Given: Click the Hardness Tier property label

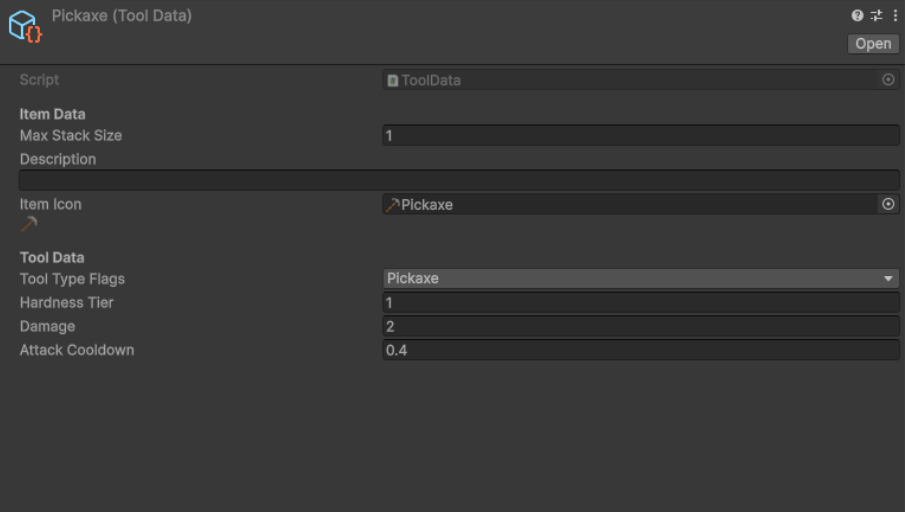Looking at the screenshot, I should [67, 303].
